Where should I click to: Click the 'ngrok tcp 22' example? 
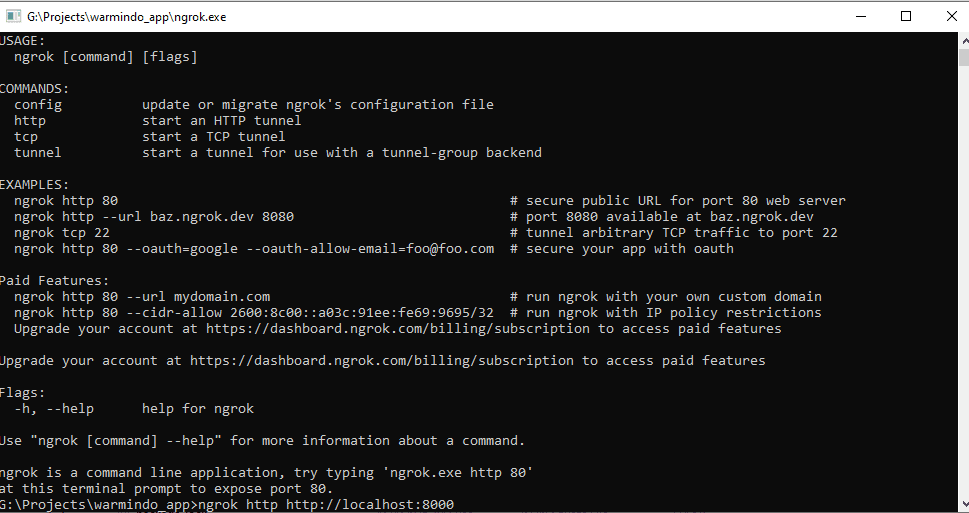pyautogui.click(x=62, y=233)
